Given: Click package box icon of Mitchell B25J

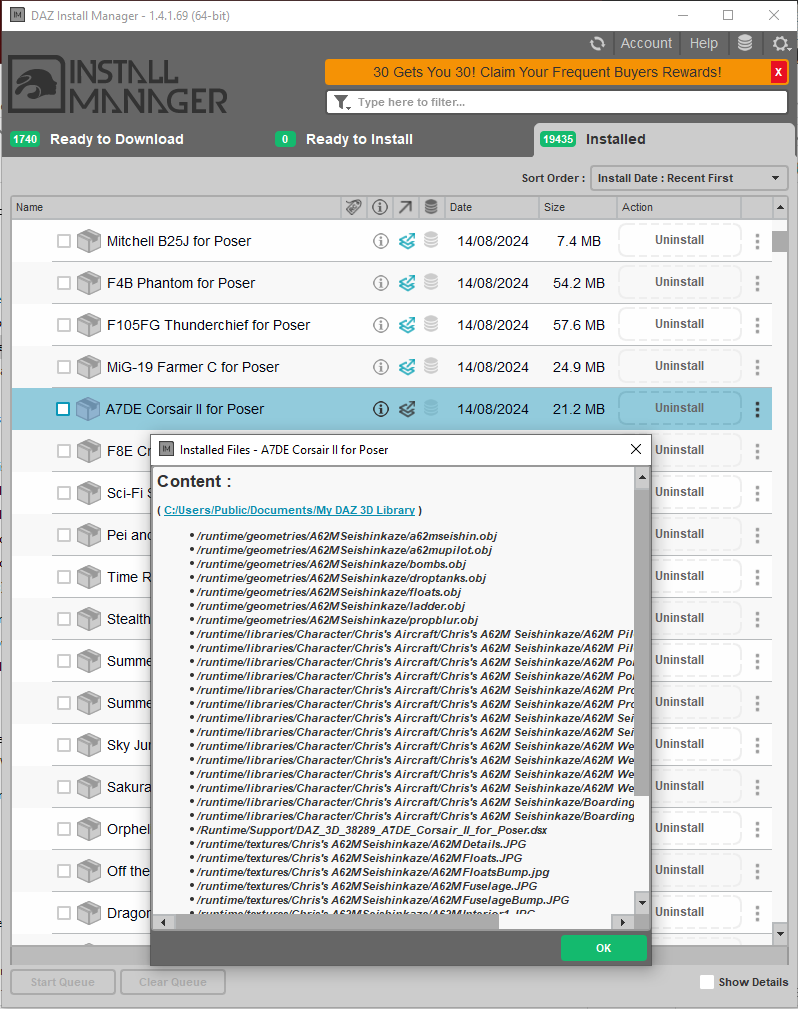Looking at the screenshot, I should (89, 241).
